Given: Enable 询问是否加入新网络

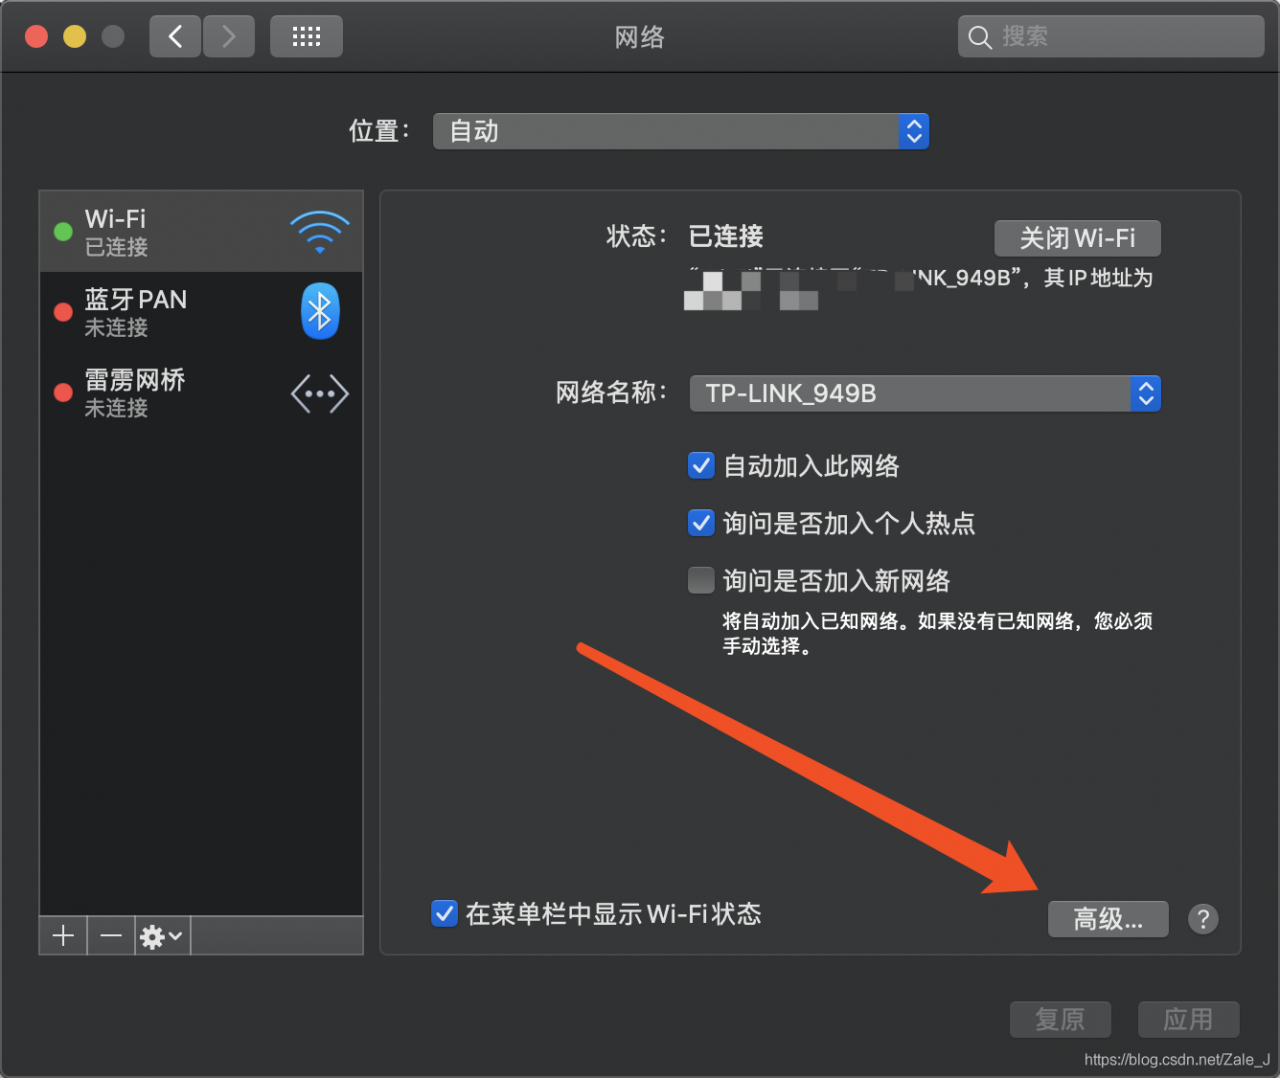Looking at the screenshot, I should point(701,580).
